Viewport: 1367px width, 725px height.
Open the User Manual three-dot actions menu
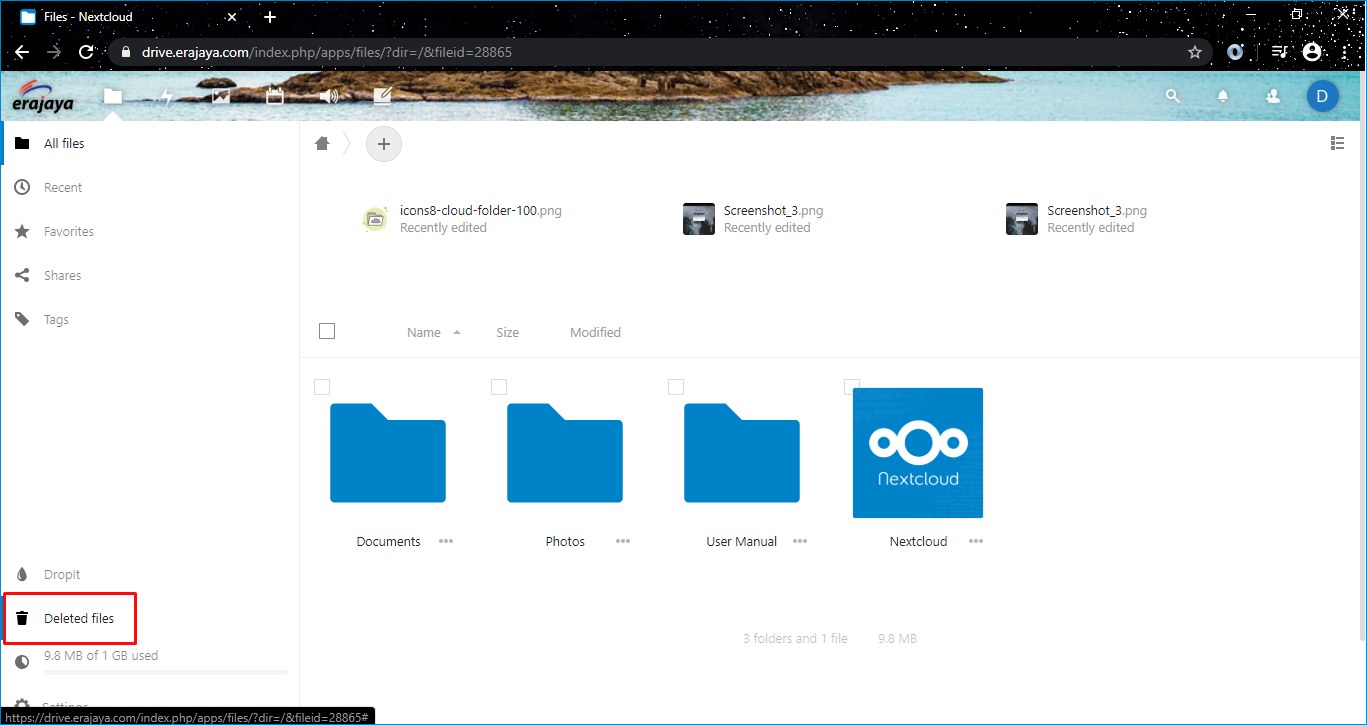[x=800, y=541]
